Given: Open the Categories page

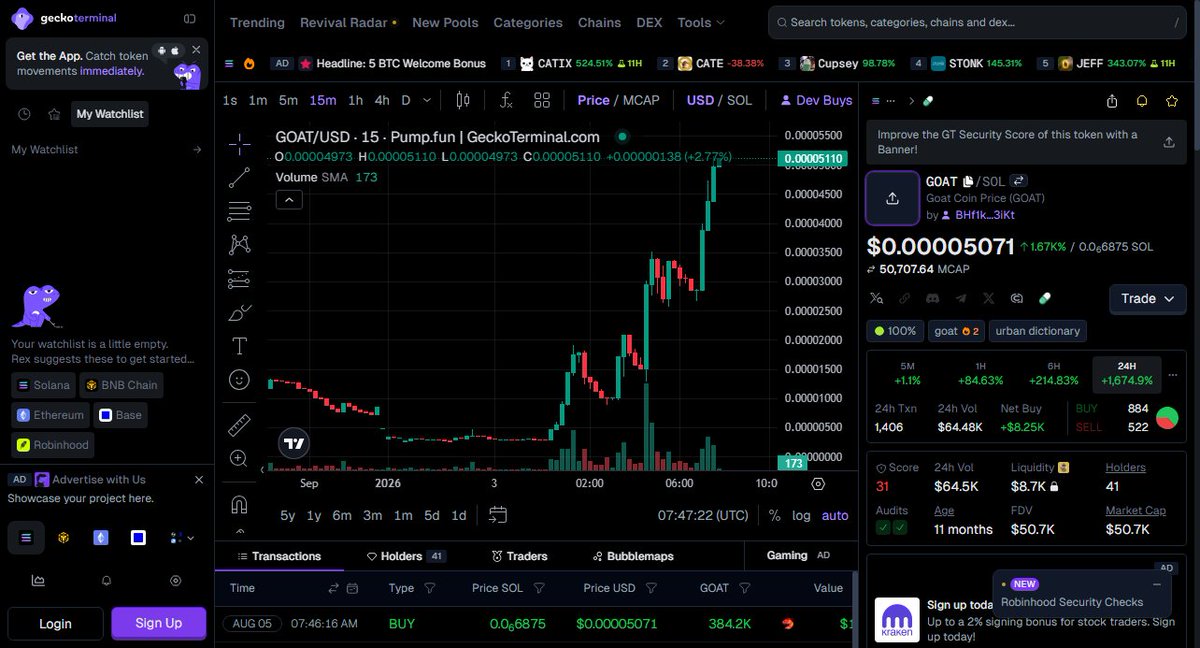Looking at the screenshot, I should [528, 22].
